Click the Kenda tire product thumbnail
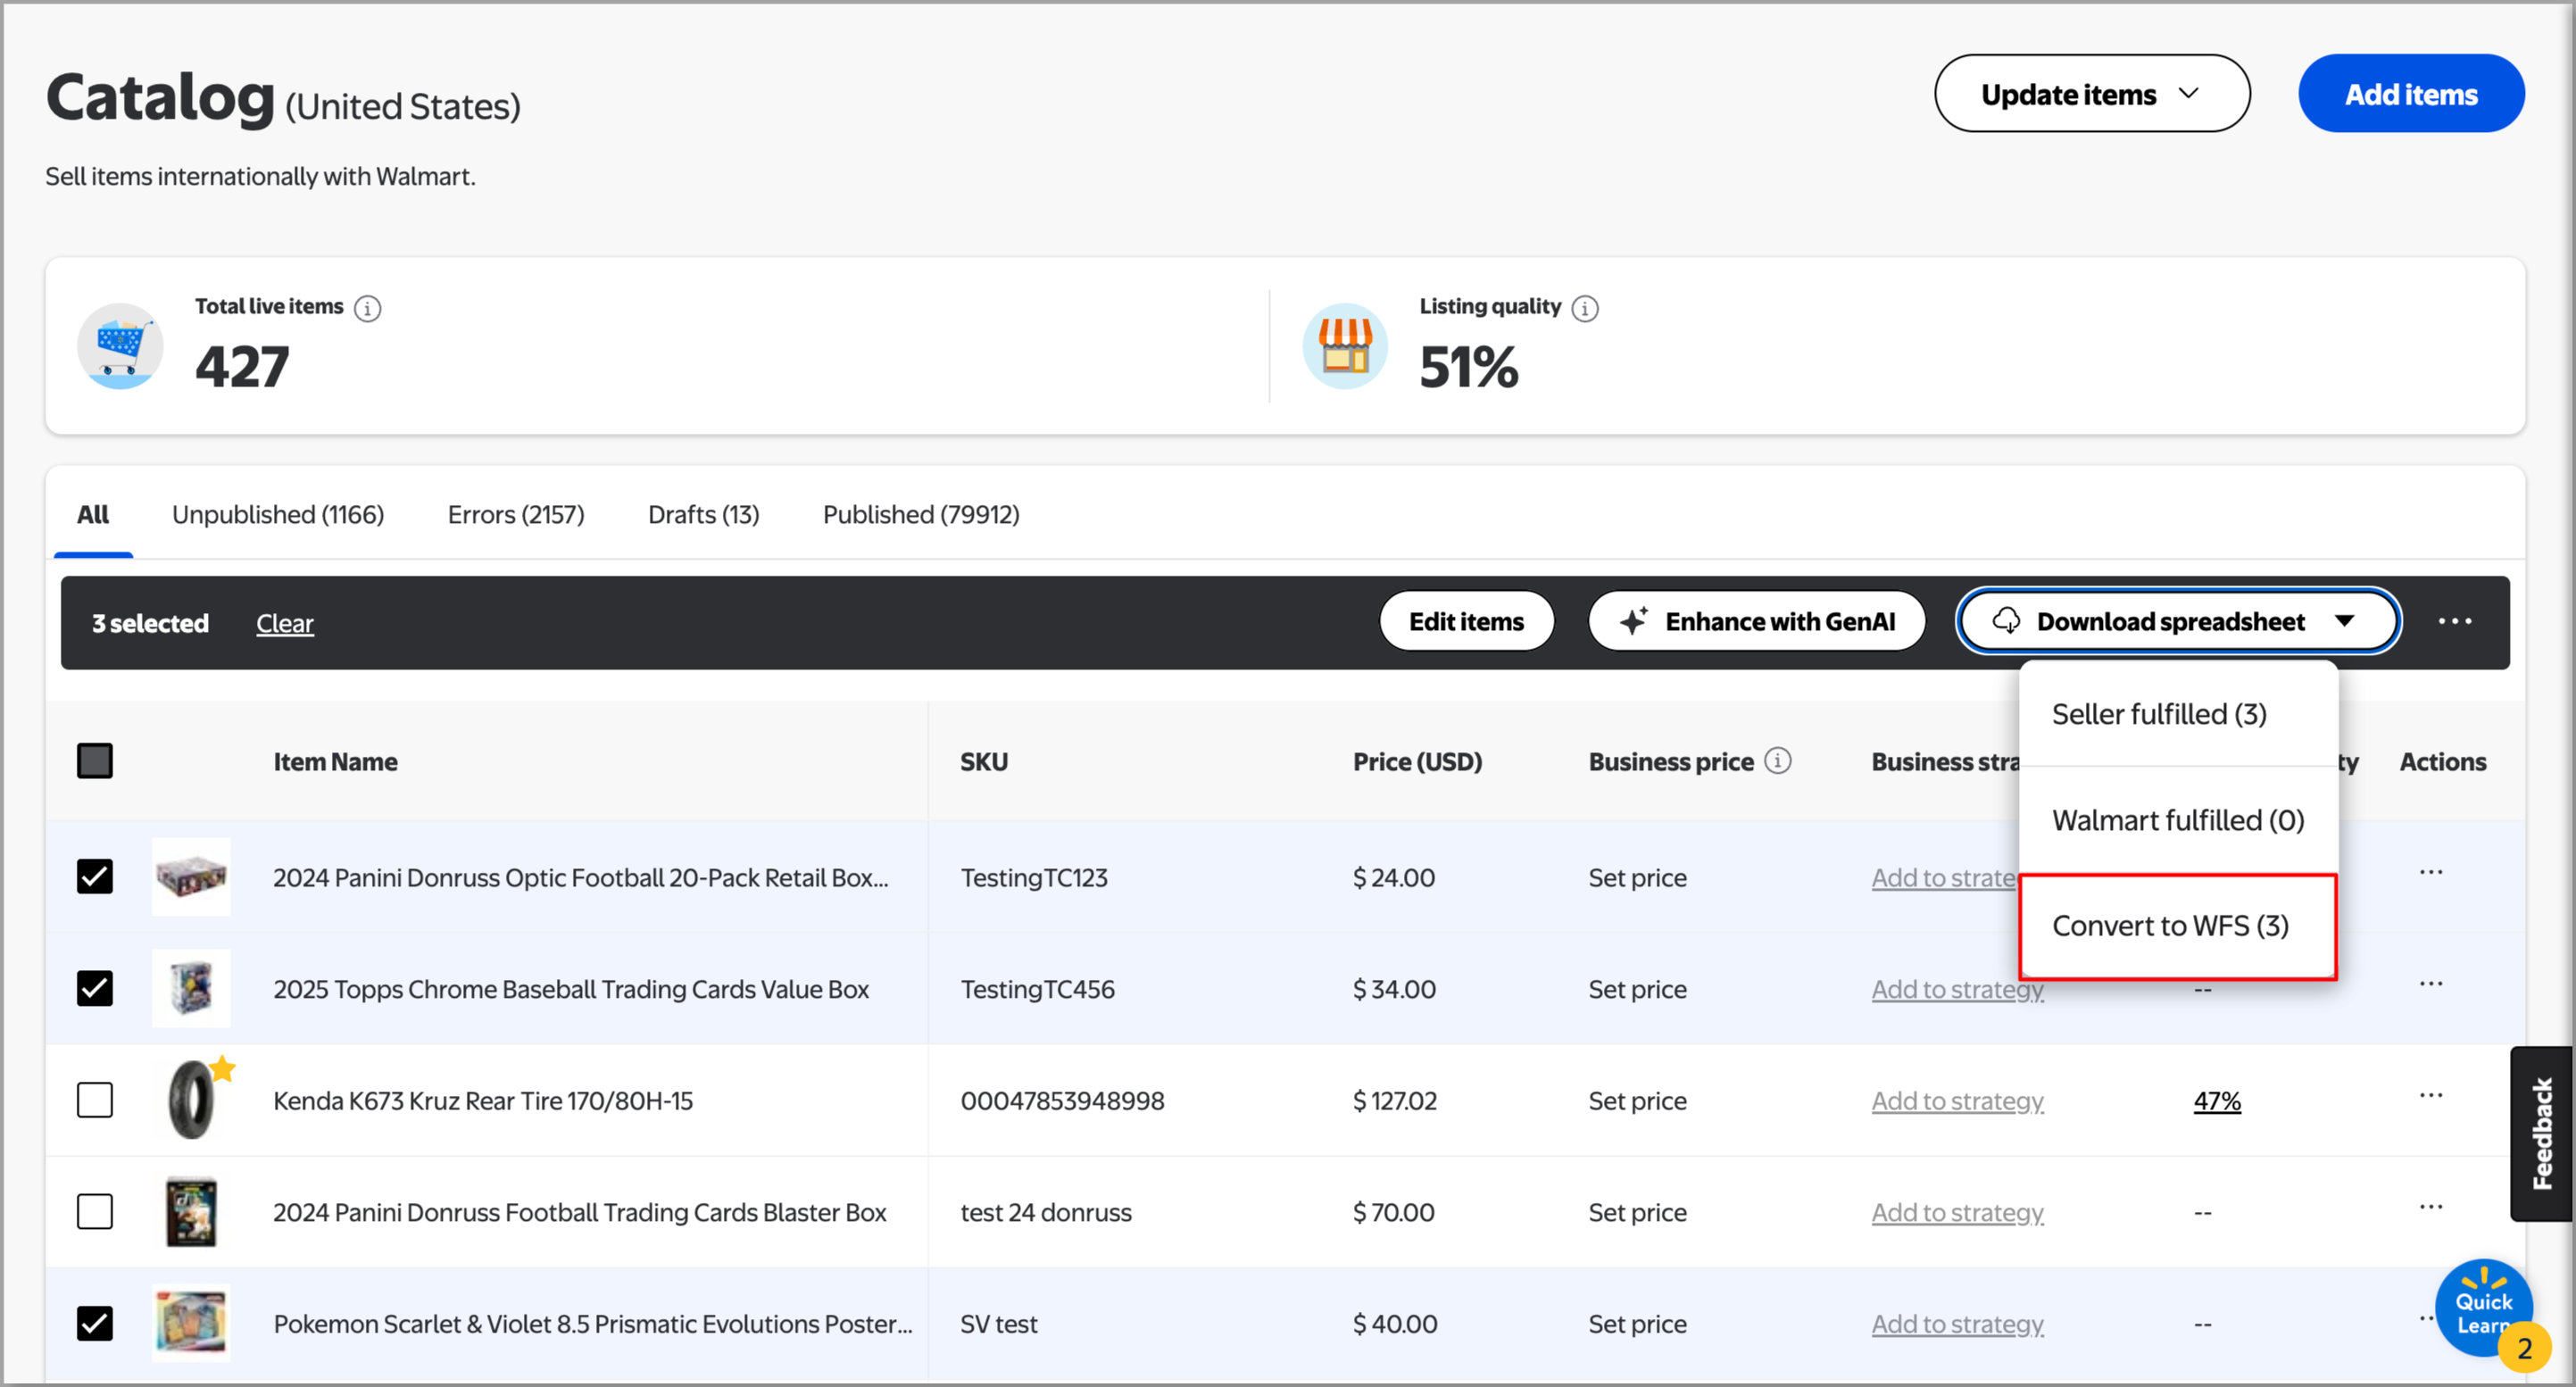The width and height of the screenshot is (2576, 1387). coord(191,1100)
